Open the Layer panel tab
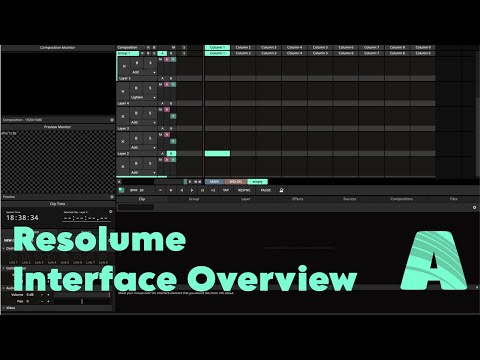Screen dimensions: 480x360 tap(246, 199)
